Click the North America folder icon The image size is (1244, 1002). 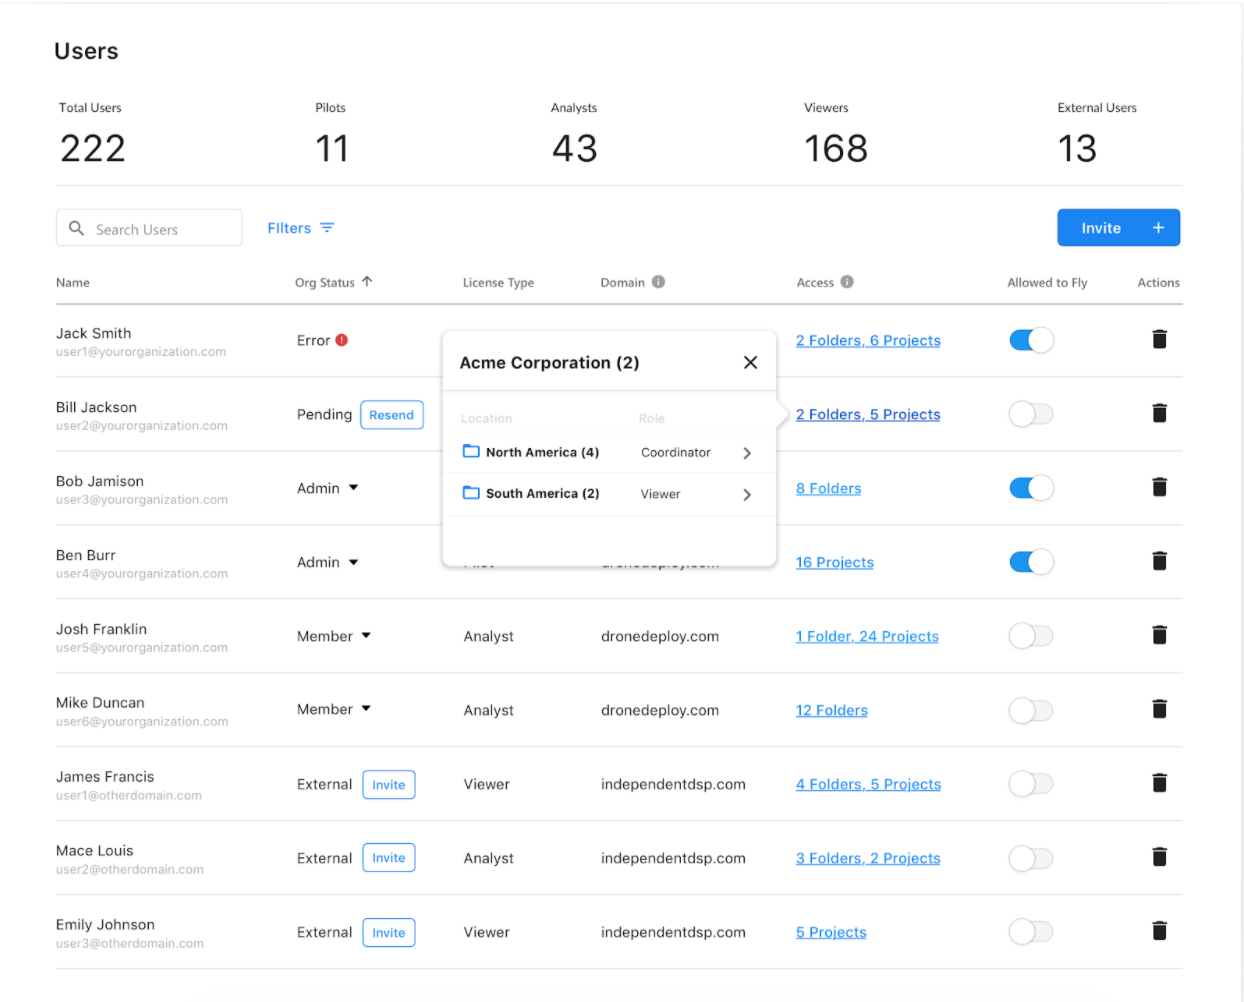coord(471,451)
